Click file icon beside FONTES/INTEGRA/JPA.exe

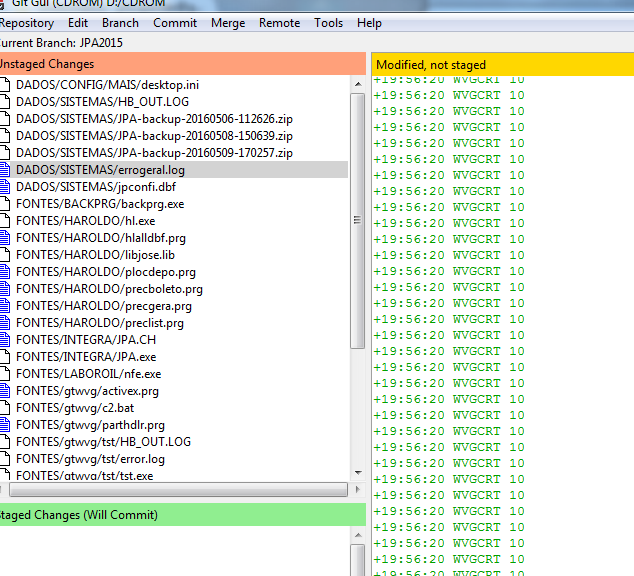(x=4, y=357)
